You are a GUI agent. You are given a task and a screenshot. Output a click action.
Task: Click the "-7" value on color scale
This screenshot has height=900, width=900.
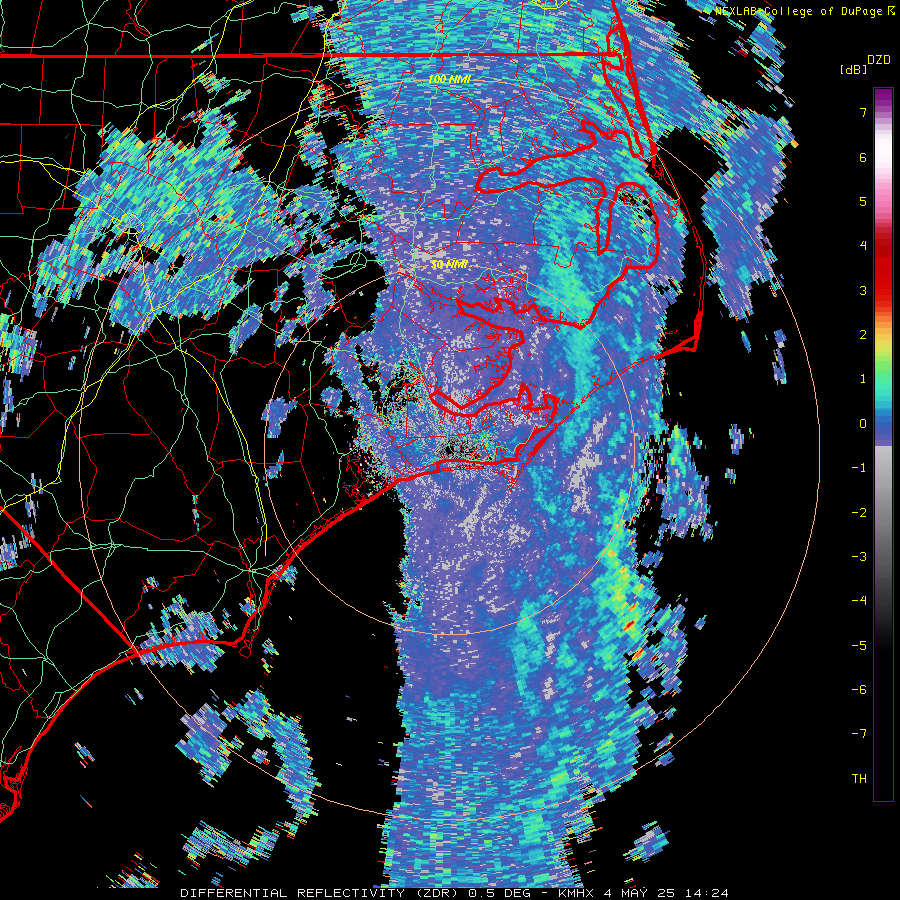tap(859, 734)
